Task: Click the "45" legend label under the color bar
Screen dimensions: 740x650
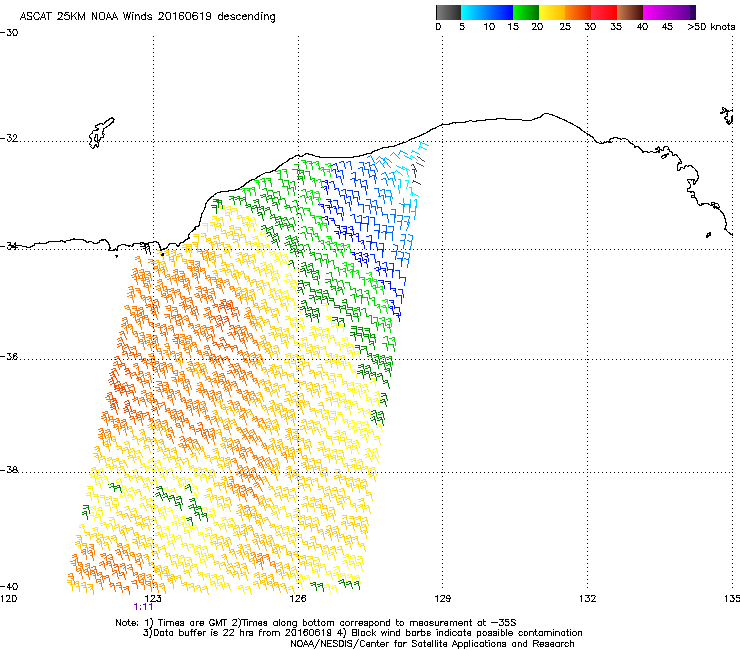Action: coord(667,27)
